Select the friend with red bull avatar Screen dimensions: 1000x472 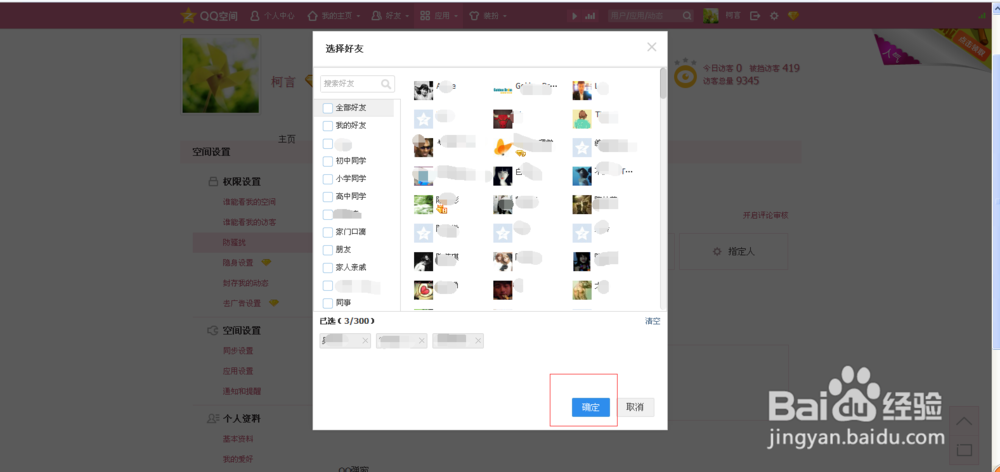click(503, 119)
